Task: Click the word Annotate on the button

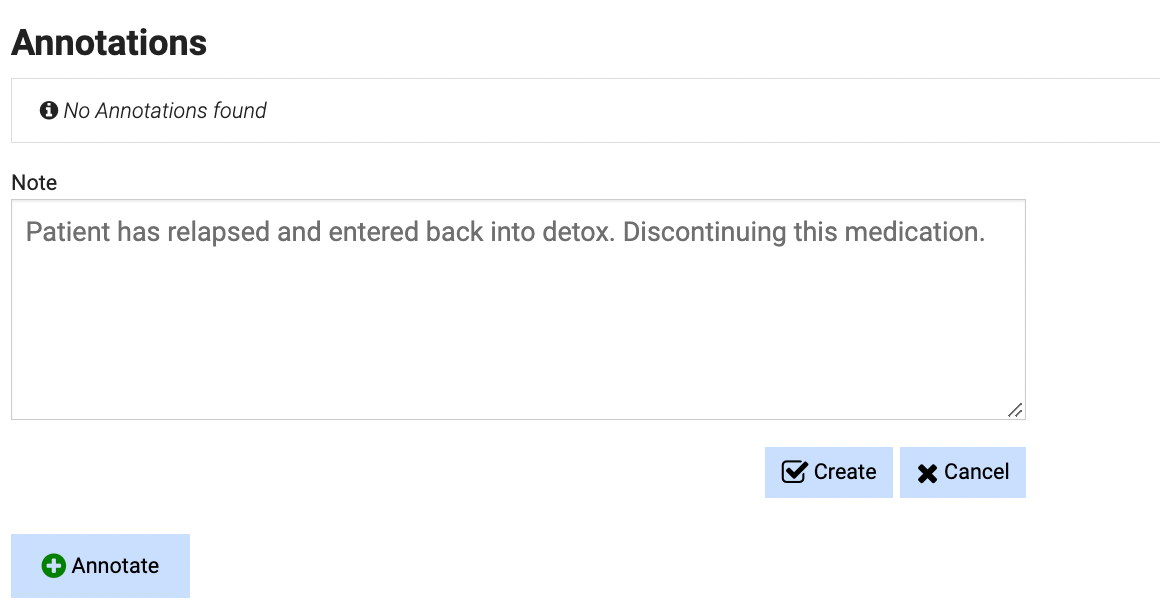Action: tap(115, 566)
